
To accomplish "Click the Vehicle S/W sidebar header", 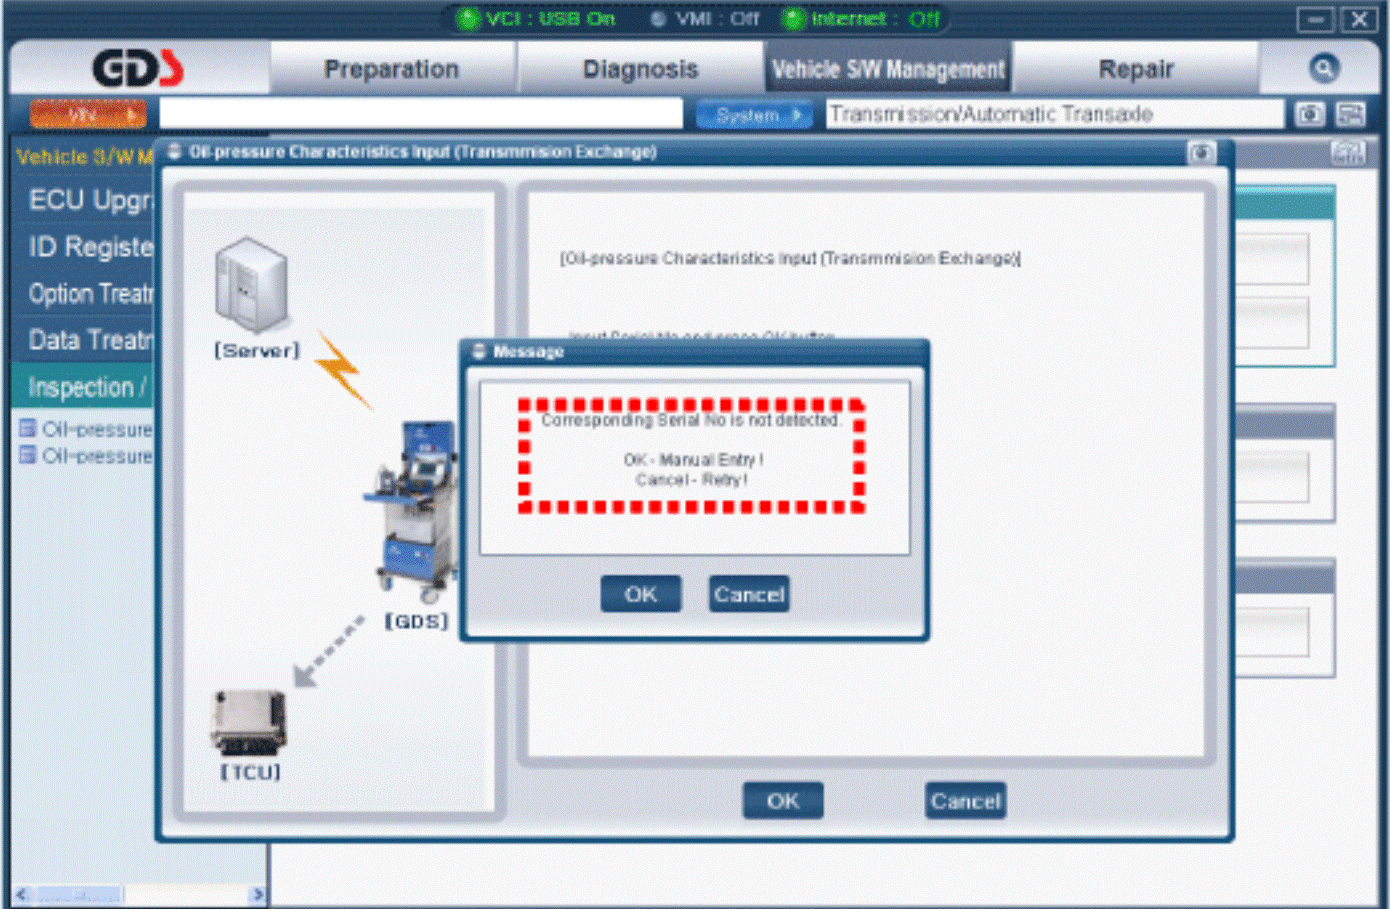I will pyautogui.click(x=84, y=157).
